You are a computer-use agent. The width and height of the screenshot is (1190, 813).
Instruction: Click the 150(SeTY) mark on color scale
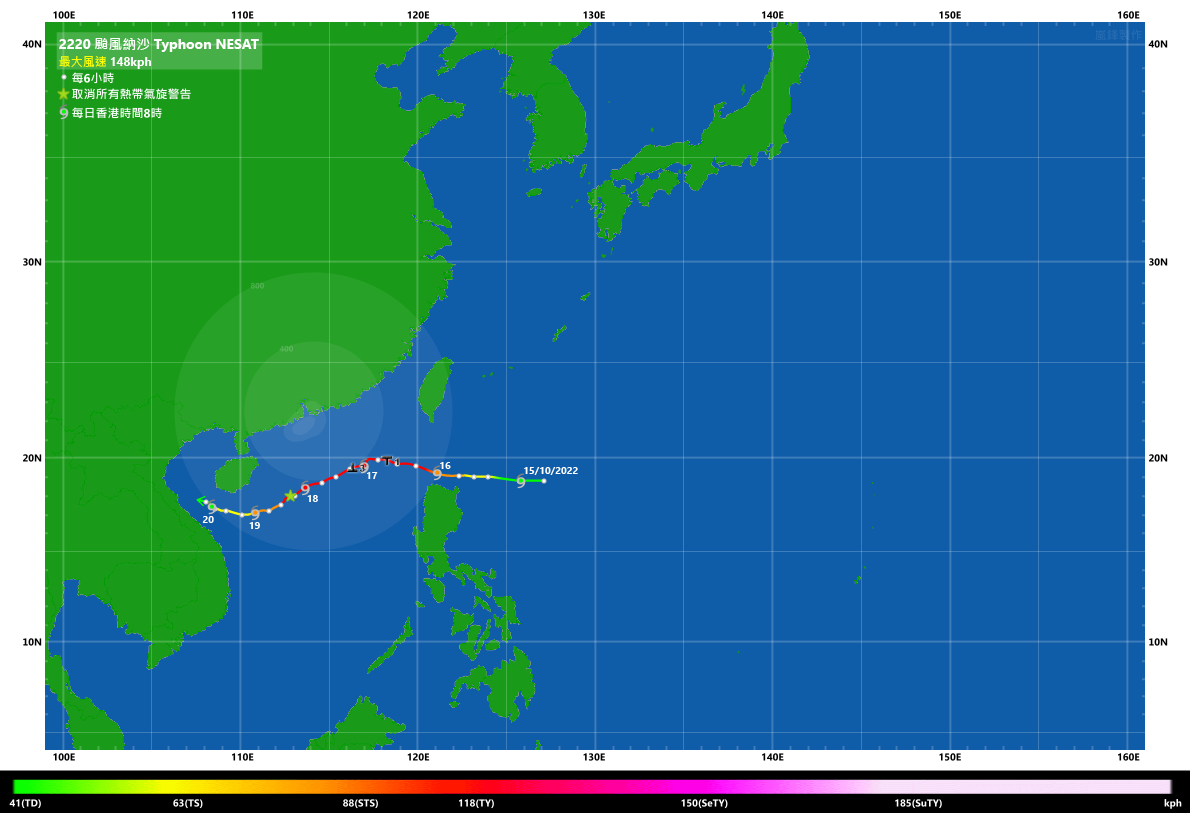[704, 803]
